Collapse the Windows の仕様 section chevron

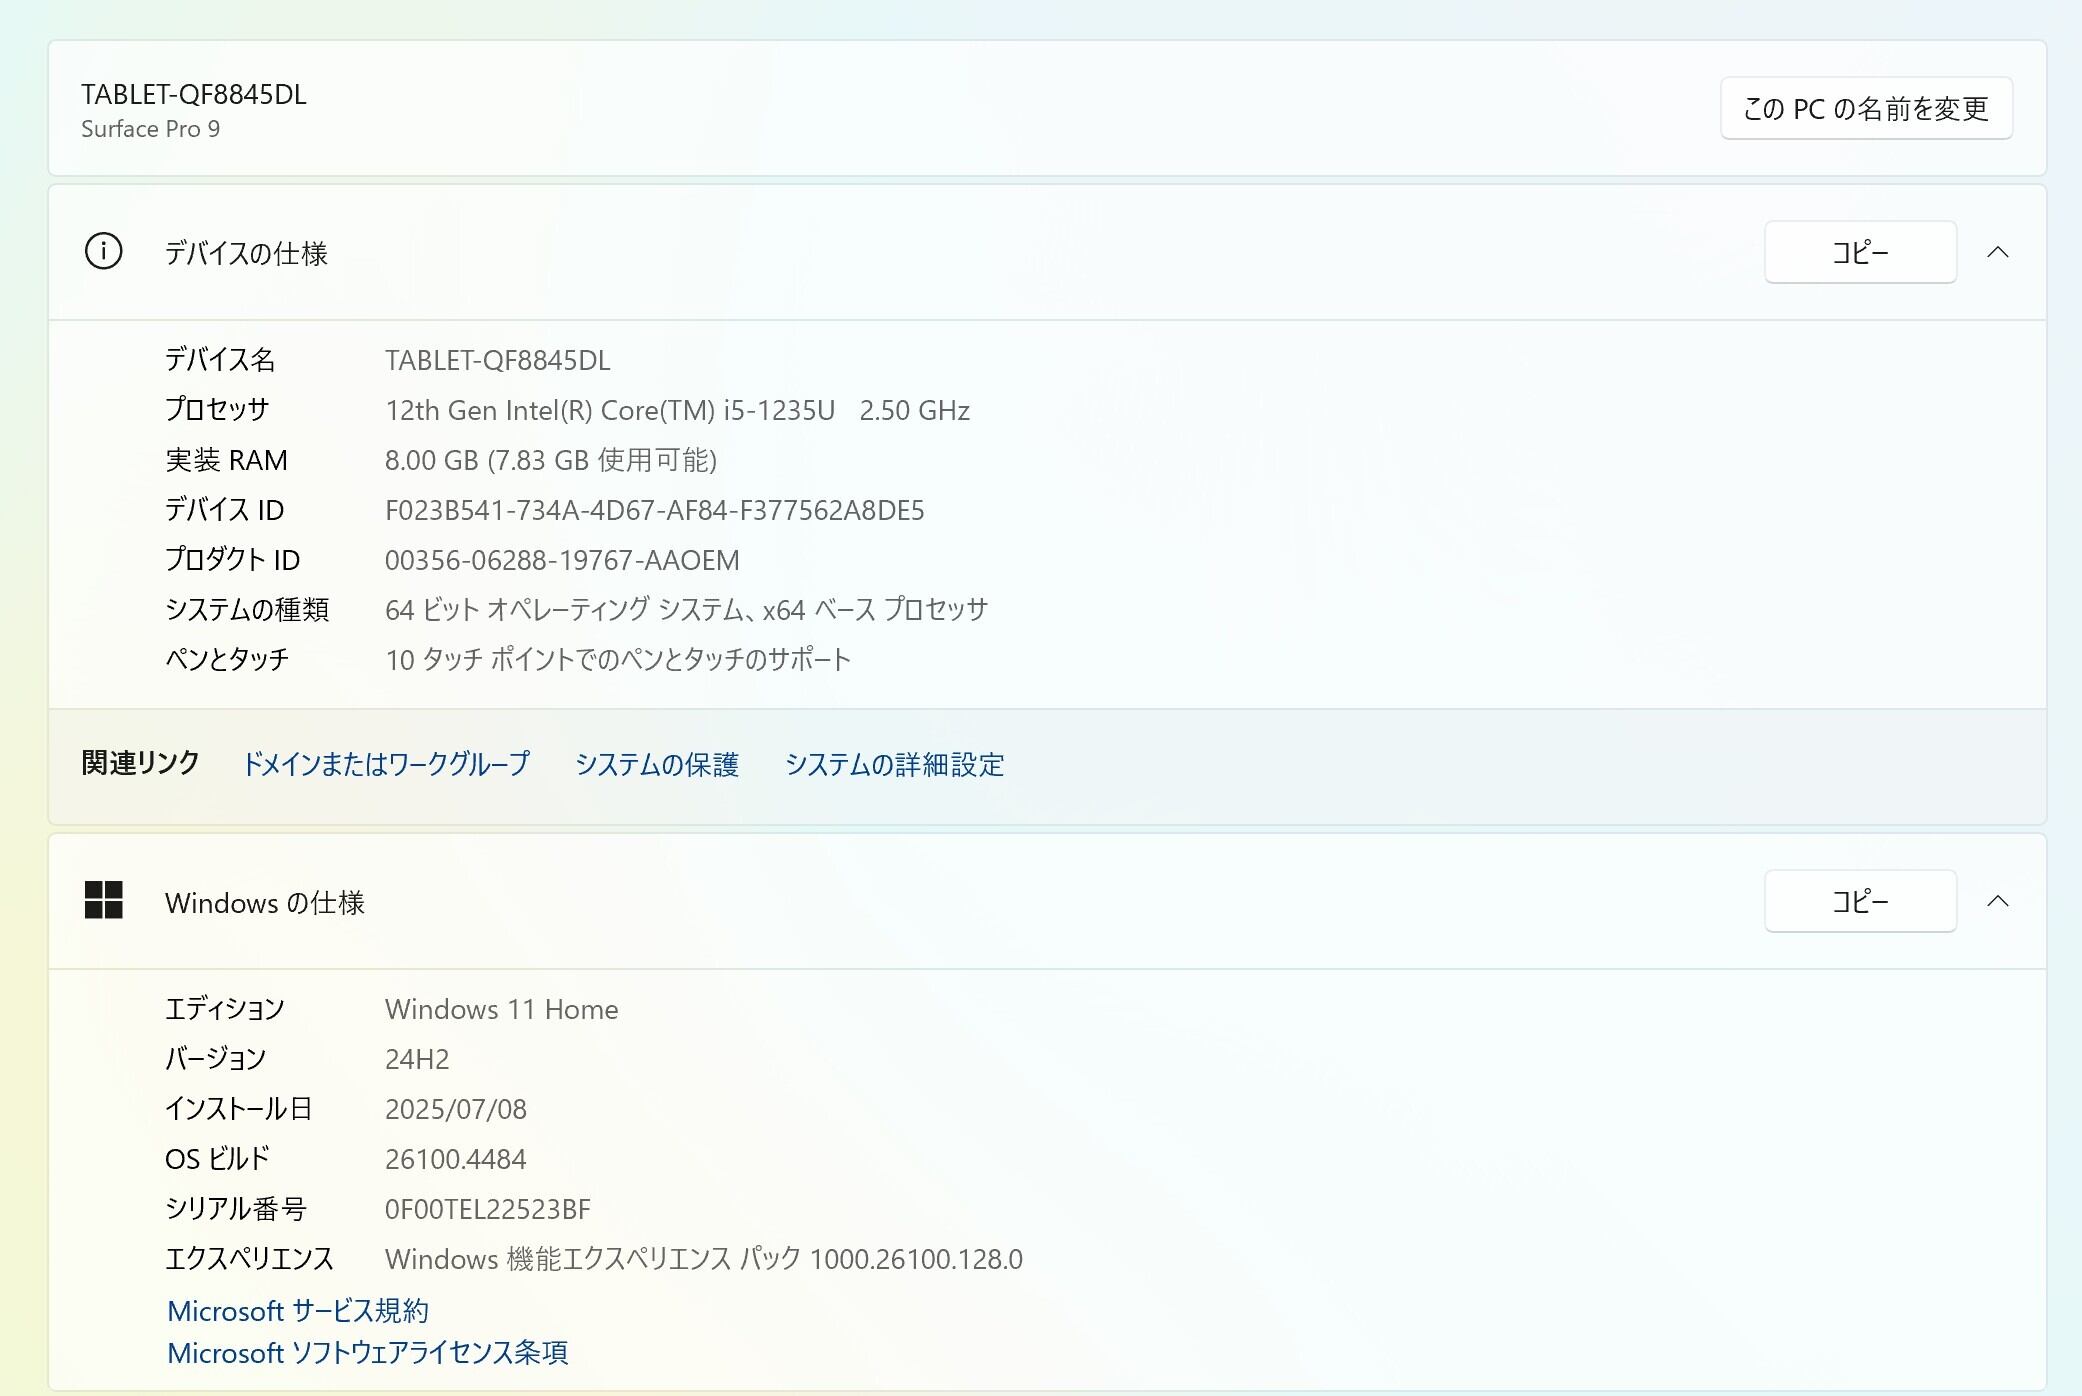click(1997, 901)
